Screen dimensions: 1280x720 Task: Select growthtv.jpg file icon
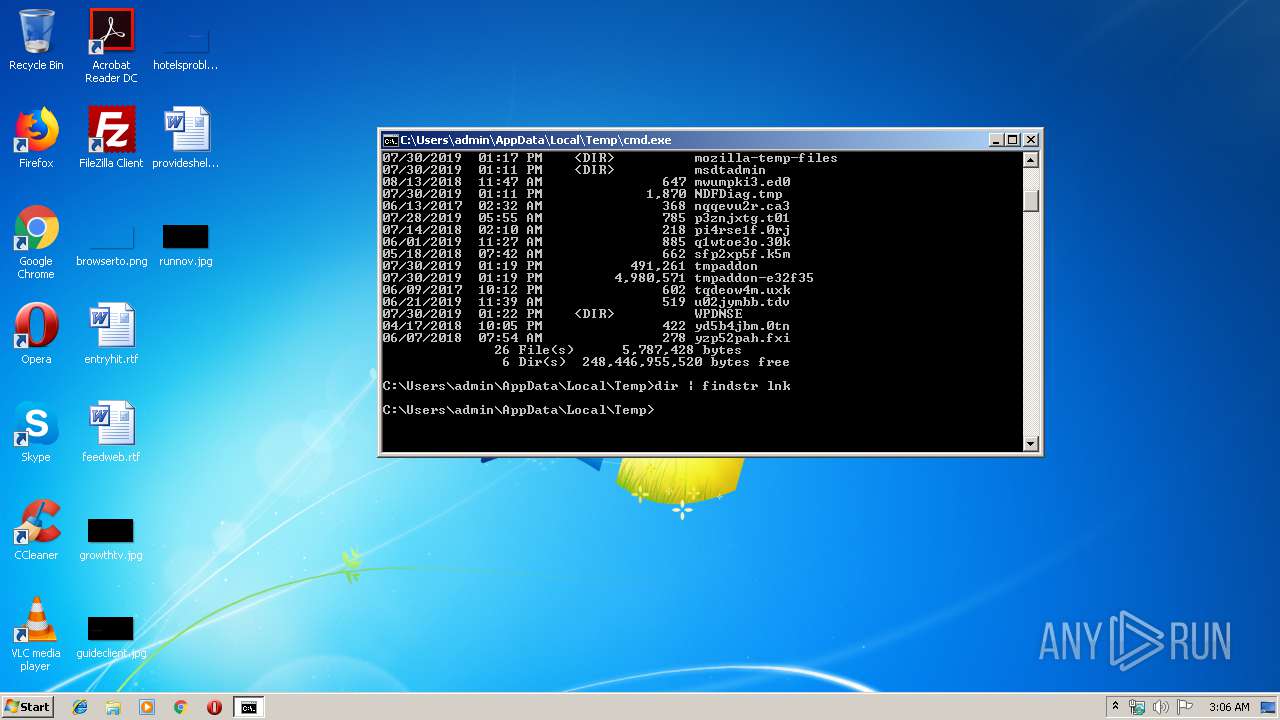pyautogui.click(x=111, y=539)
